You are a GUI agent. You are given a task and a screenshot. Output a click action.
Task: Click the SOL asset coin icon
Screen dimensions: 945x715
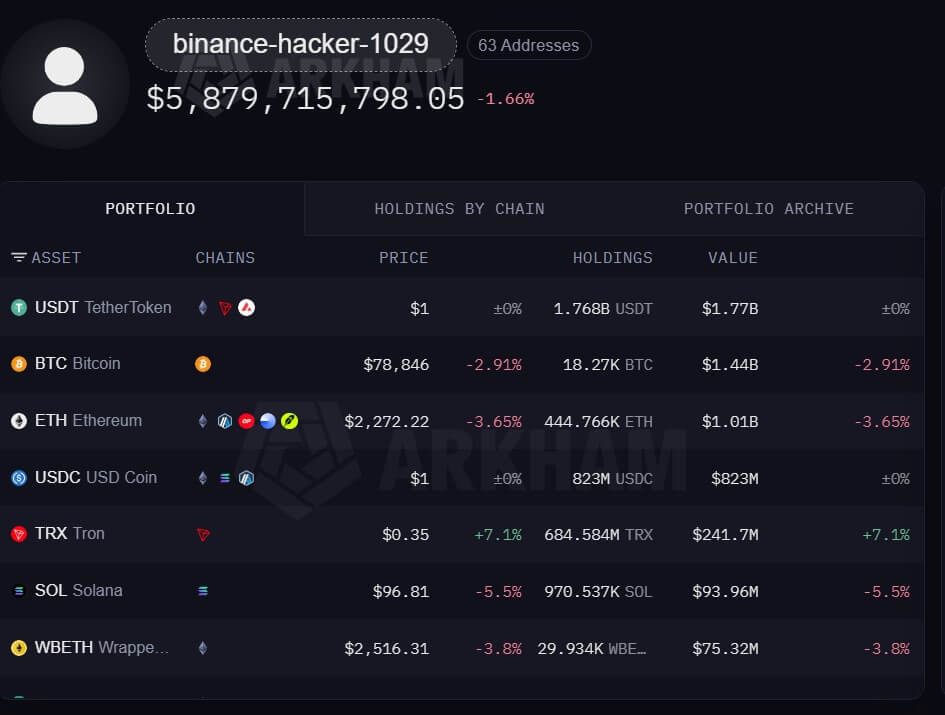(19, 591)
